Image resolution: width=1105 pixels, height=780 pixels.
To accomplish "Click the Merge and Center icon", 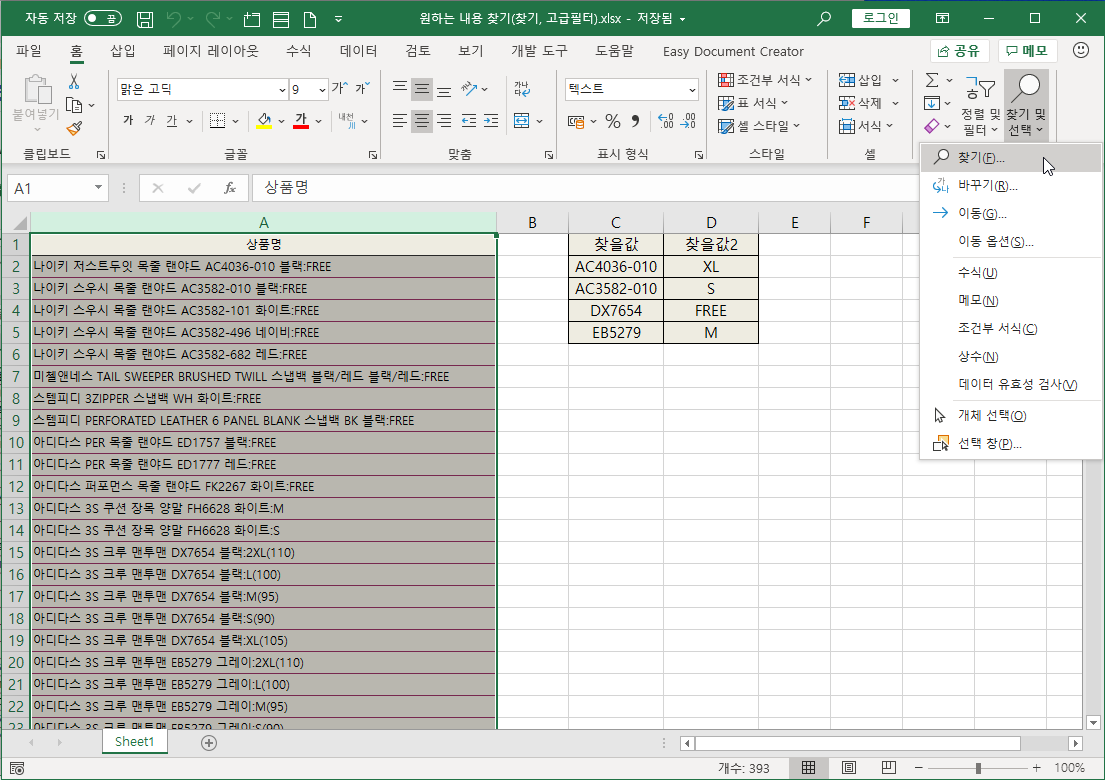I will 521,121.
